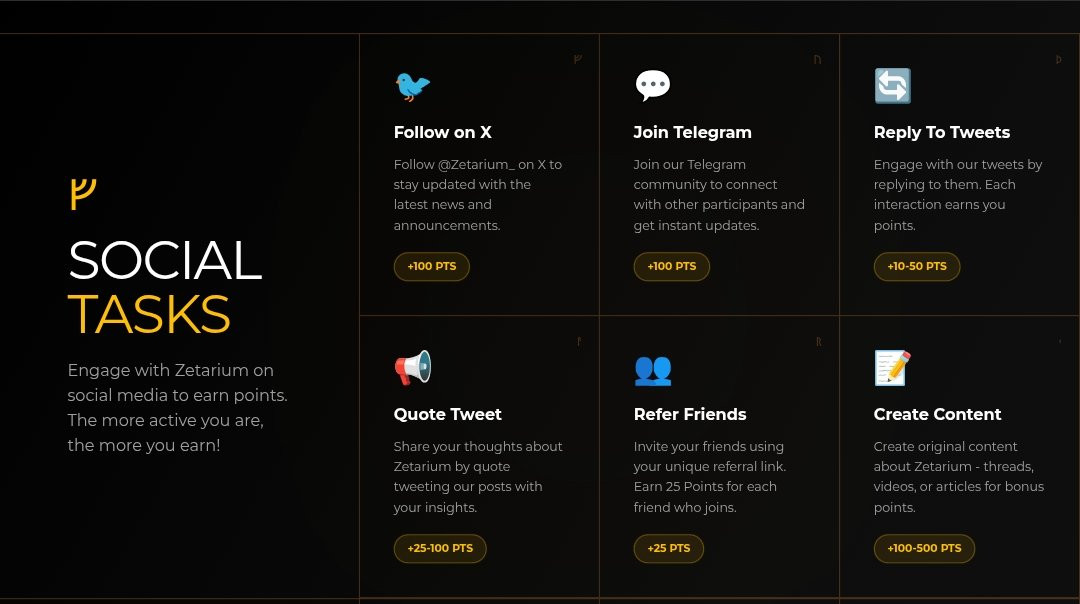Click the Create Content card description text

pyautogui.click(x=958, y=477)
